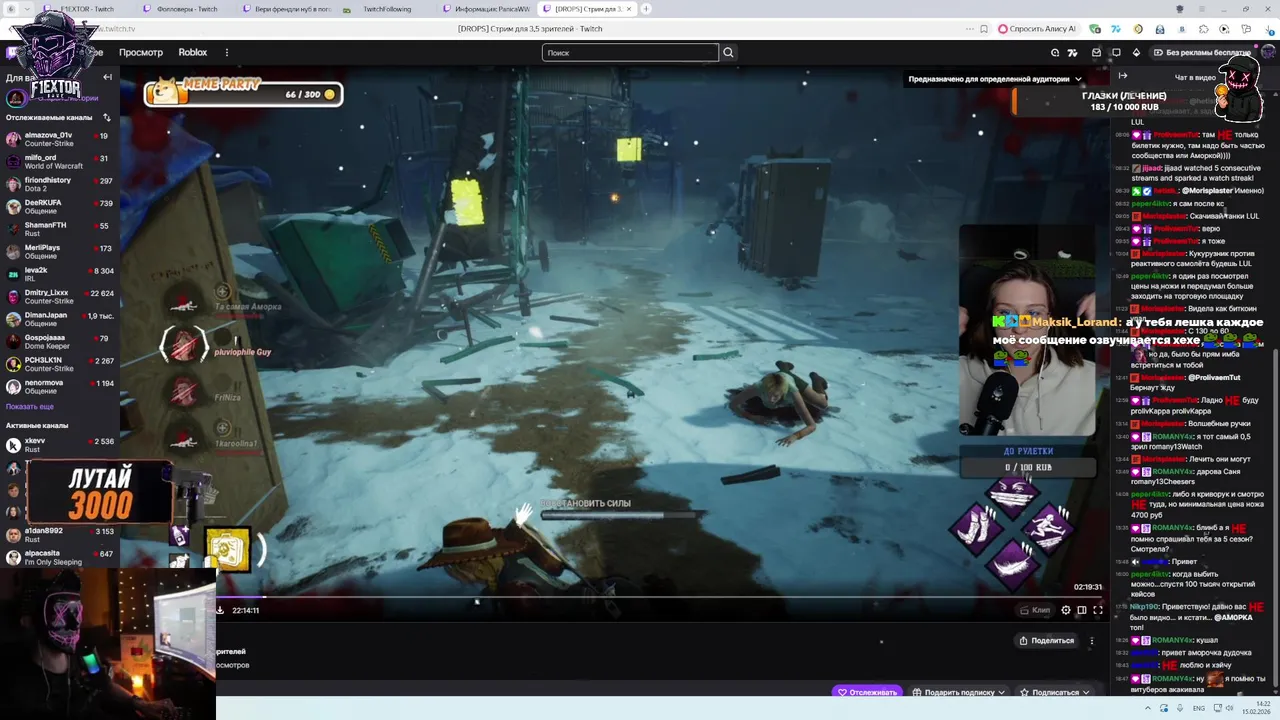Create a clip with Клип button
This screenshot has height=720, width=1280.
(1035, 610)
